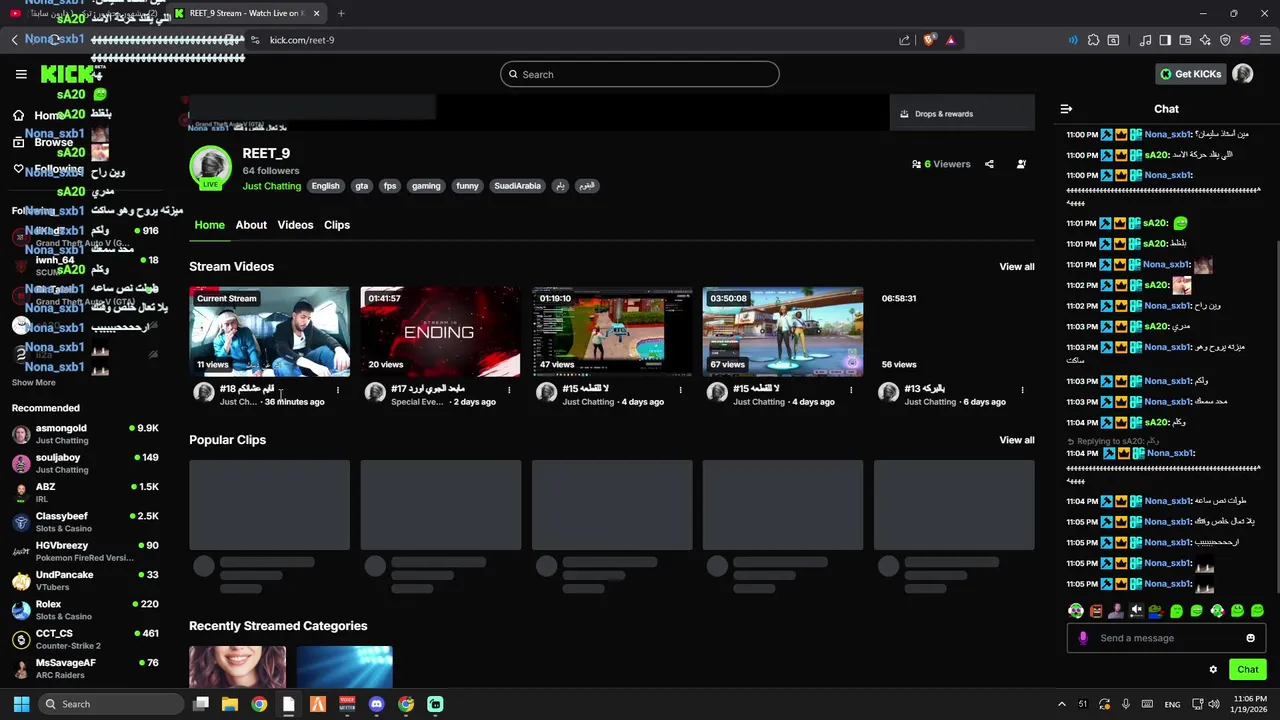Open the Brave Wallet icon
This screenshot has width=1280, height=720.
click(1185, 40)
